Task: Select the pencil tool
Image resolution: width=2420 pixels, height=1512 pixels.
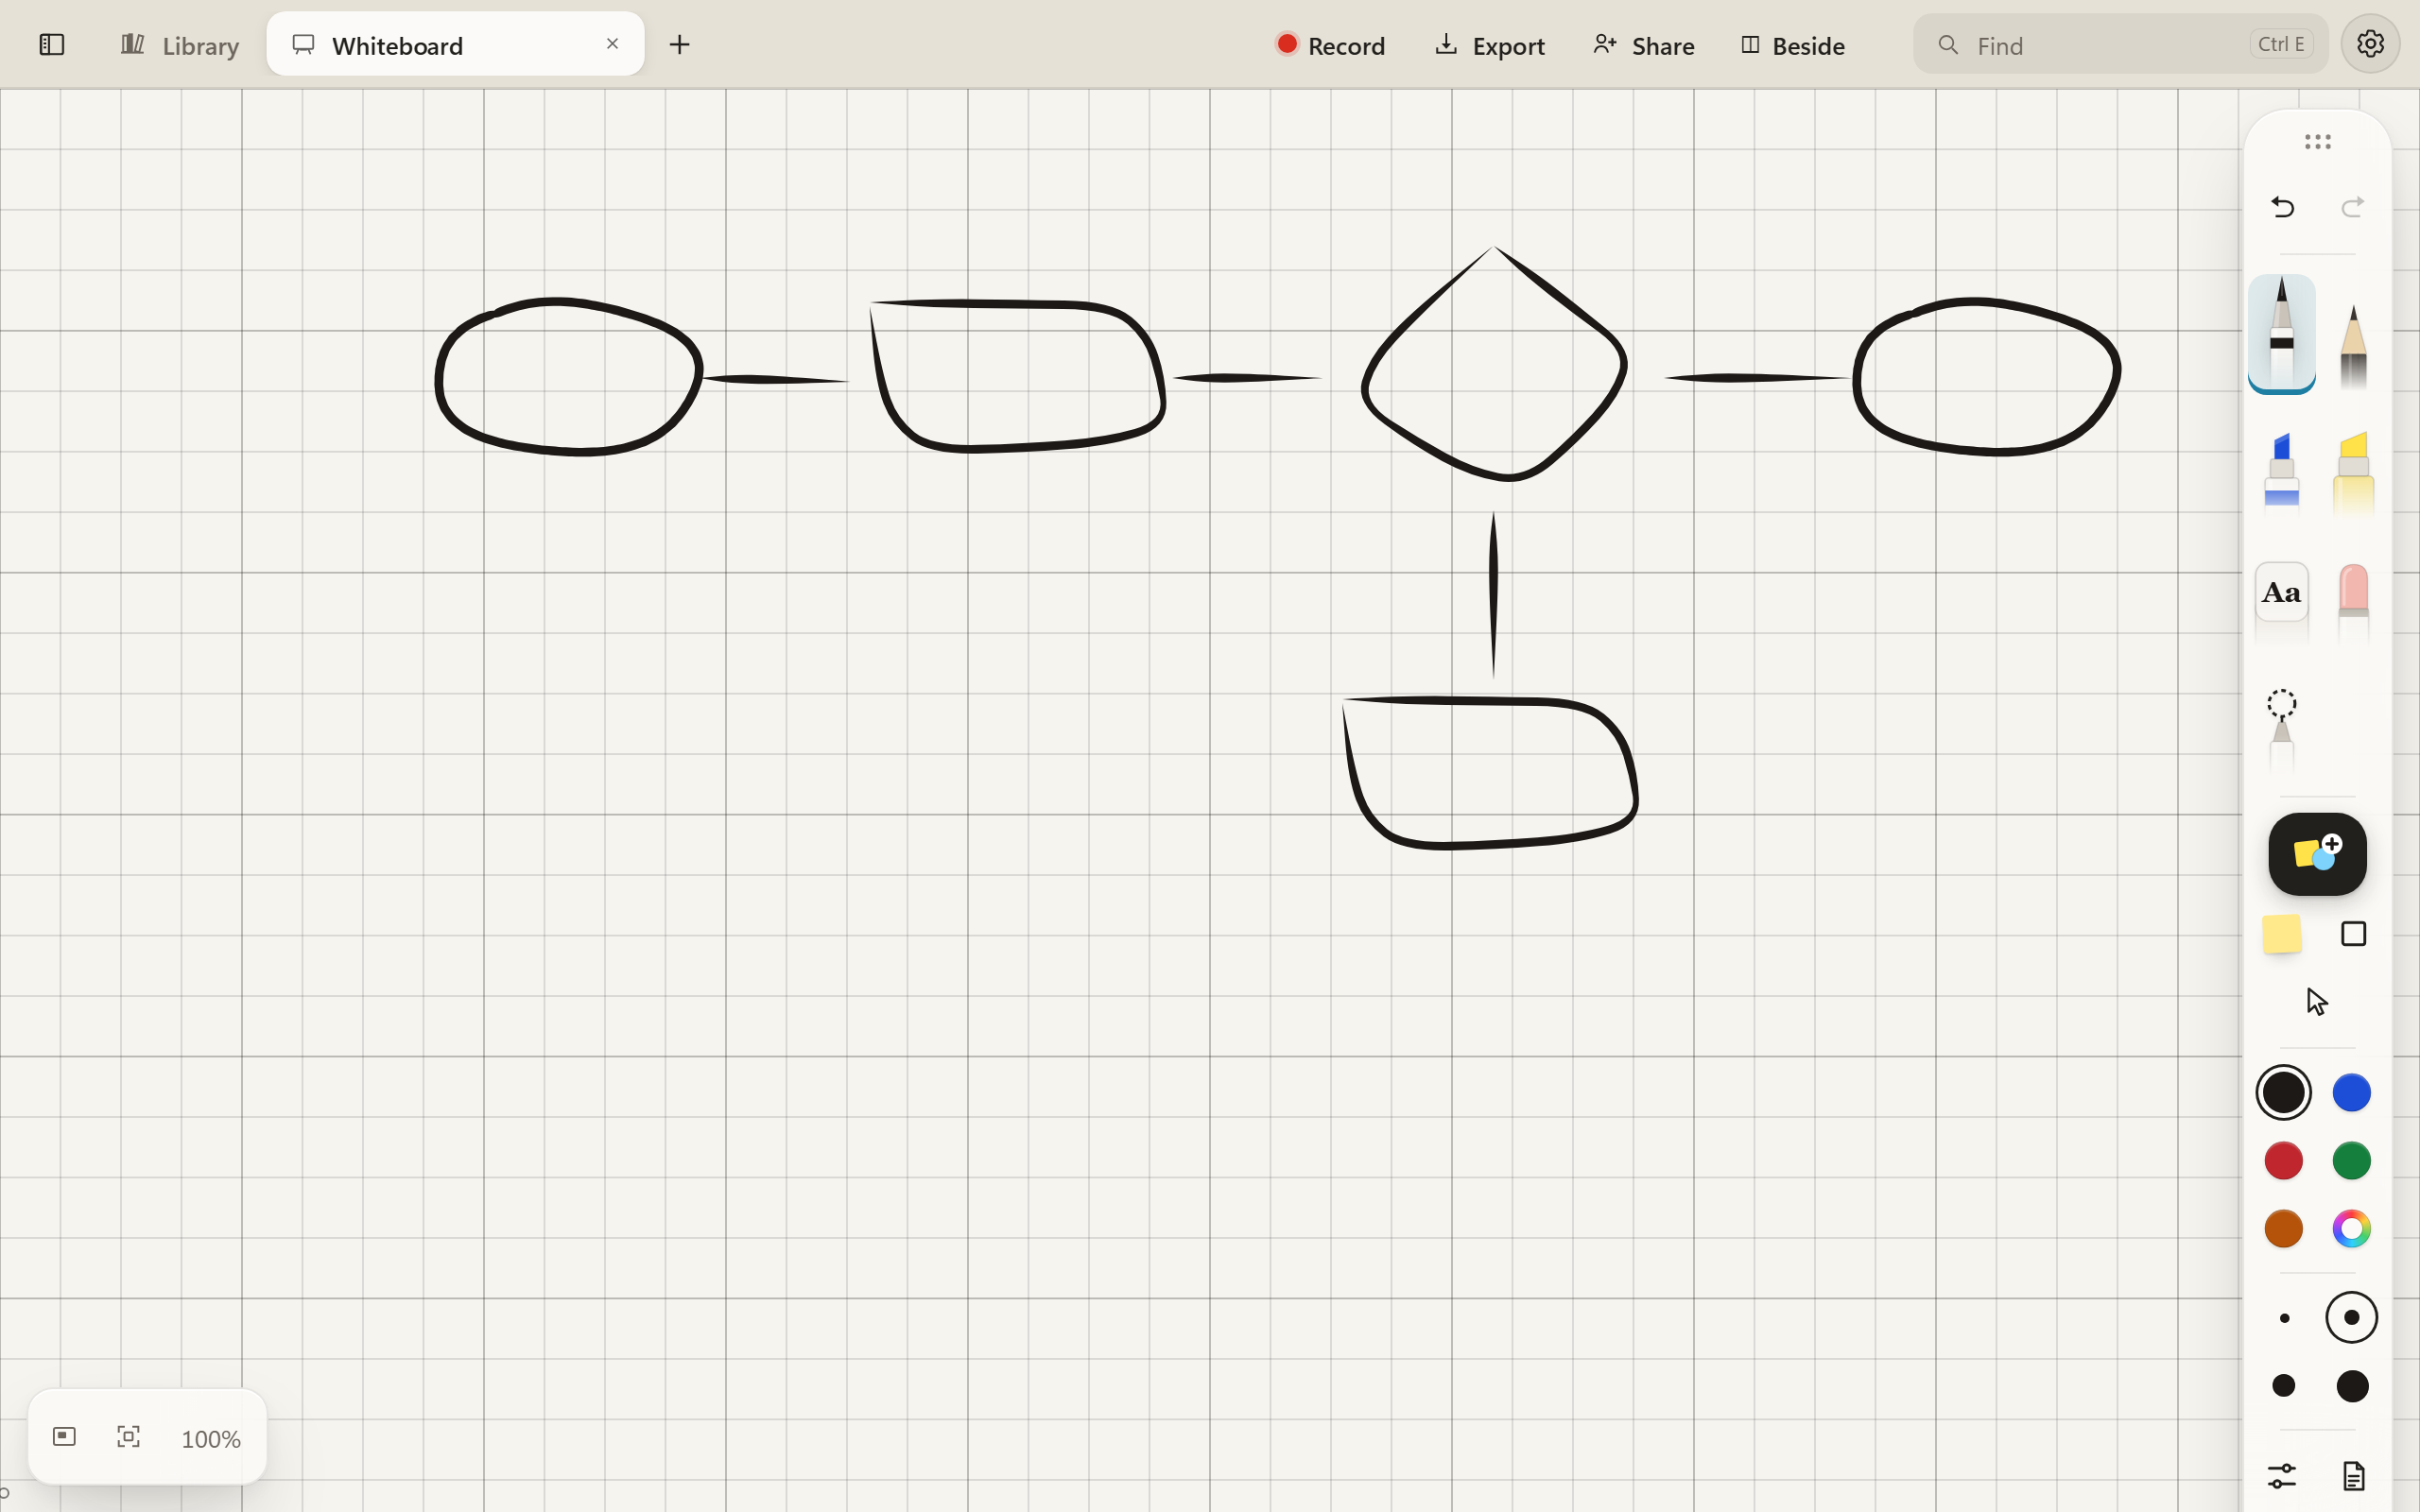Action: [2354, 346]
